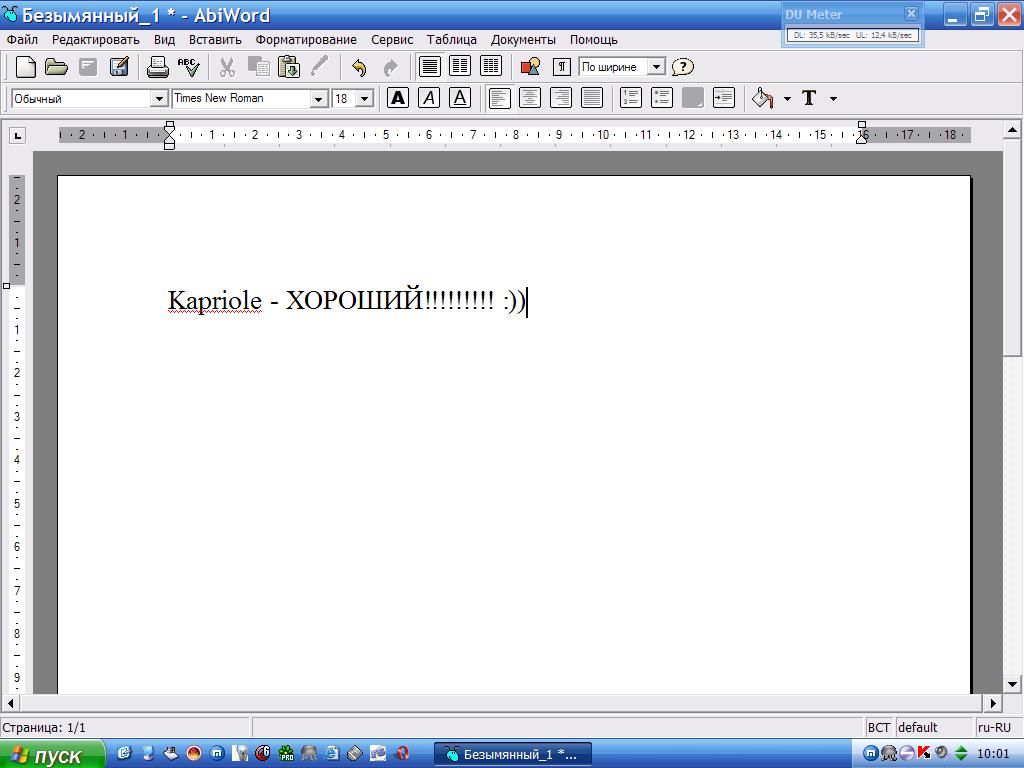Create a numbered list
The image size is (1024, 768).
630,98
